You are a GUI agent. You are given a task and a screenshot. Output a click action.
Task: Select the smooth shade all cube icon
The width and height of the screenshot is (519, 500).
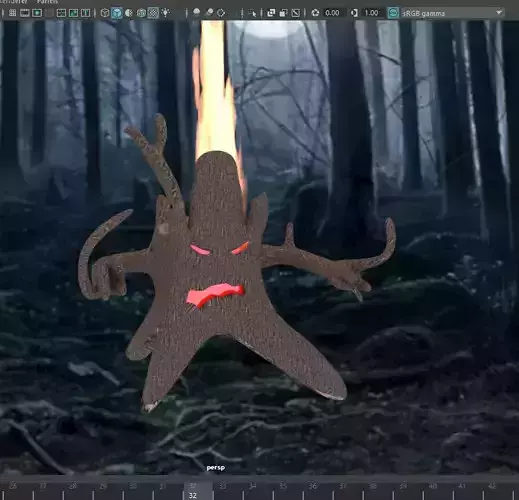pos(117,13)
